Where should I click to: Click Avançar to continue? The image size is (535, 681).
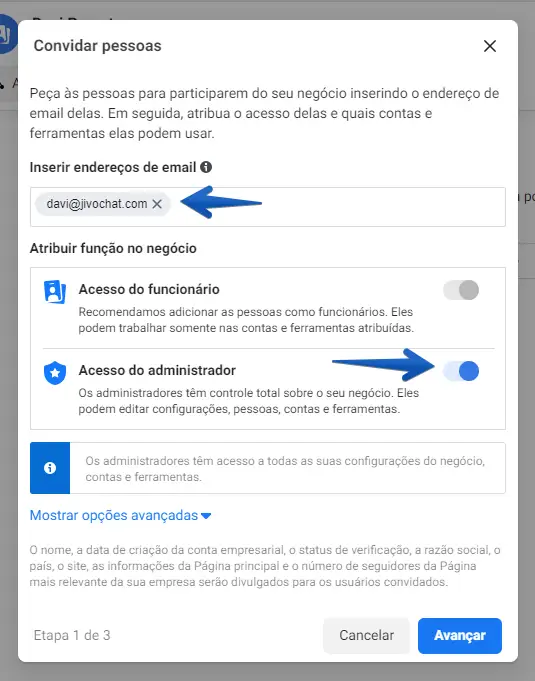[460, 635]
